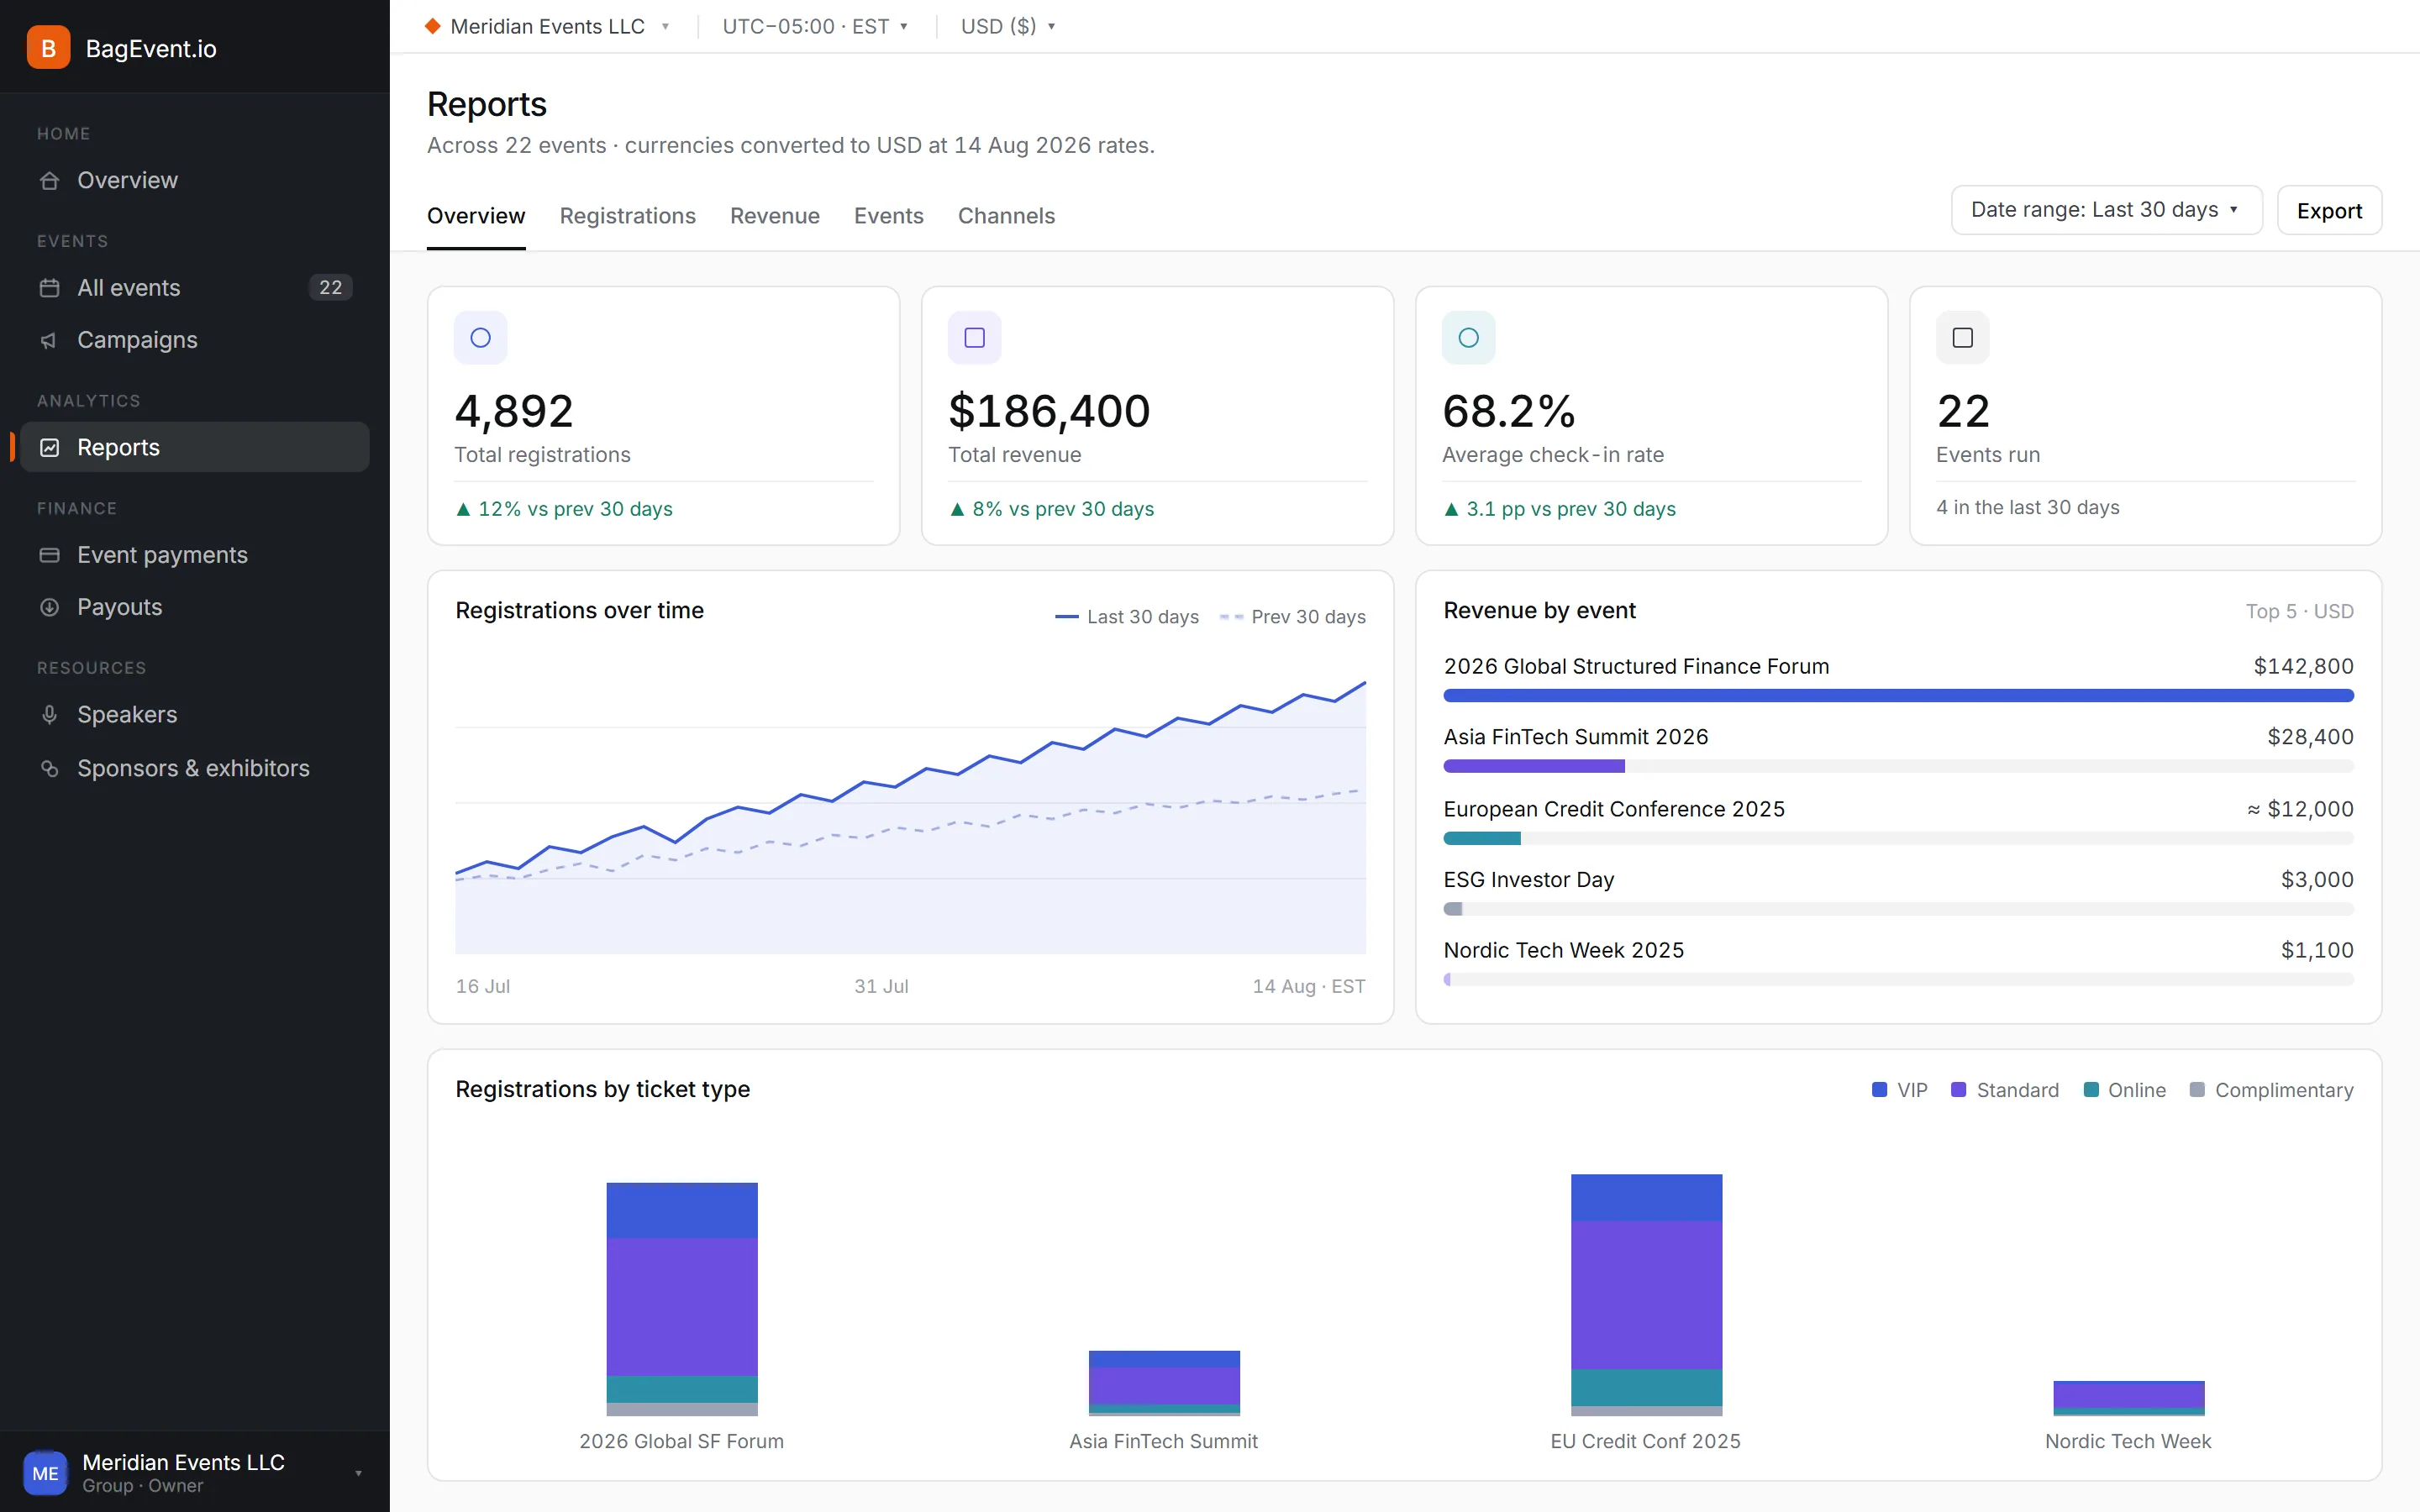Viewport: 2420px width, 1512px height.
Task: Expand the Meridian Events LLC organization selector
Action: pos(547,26)
